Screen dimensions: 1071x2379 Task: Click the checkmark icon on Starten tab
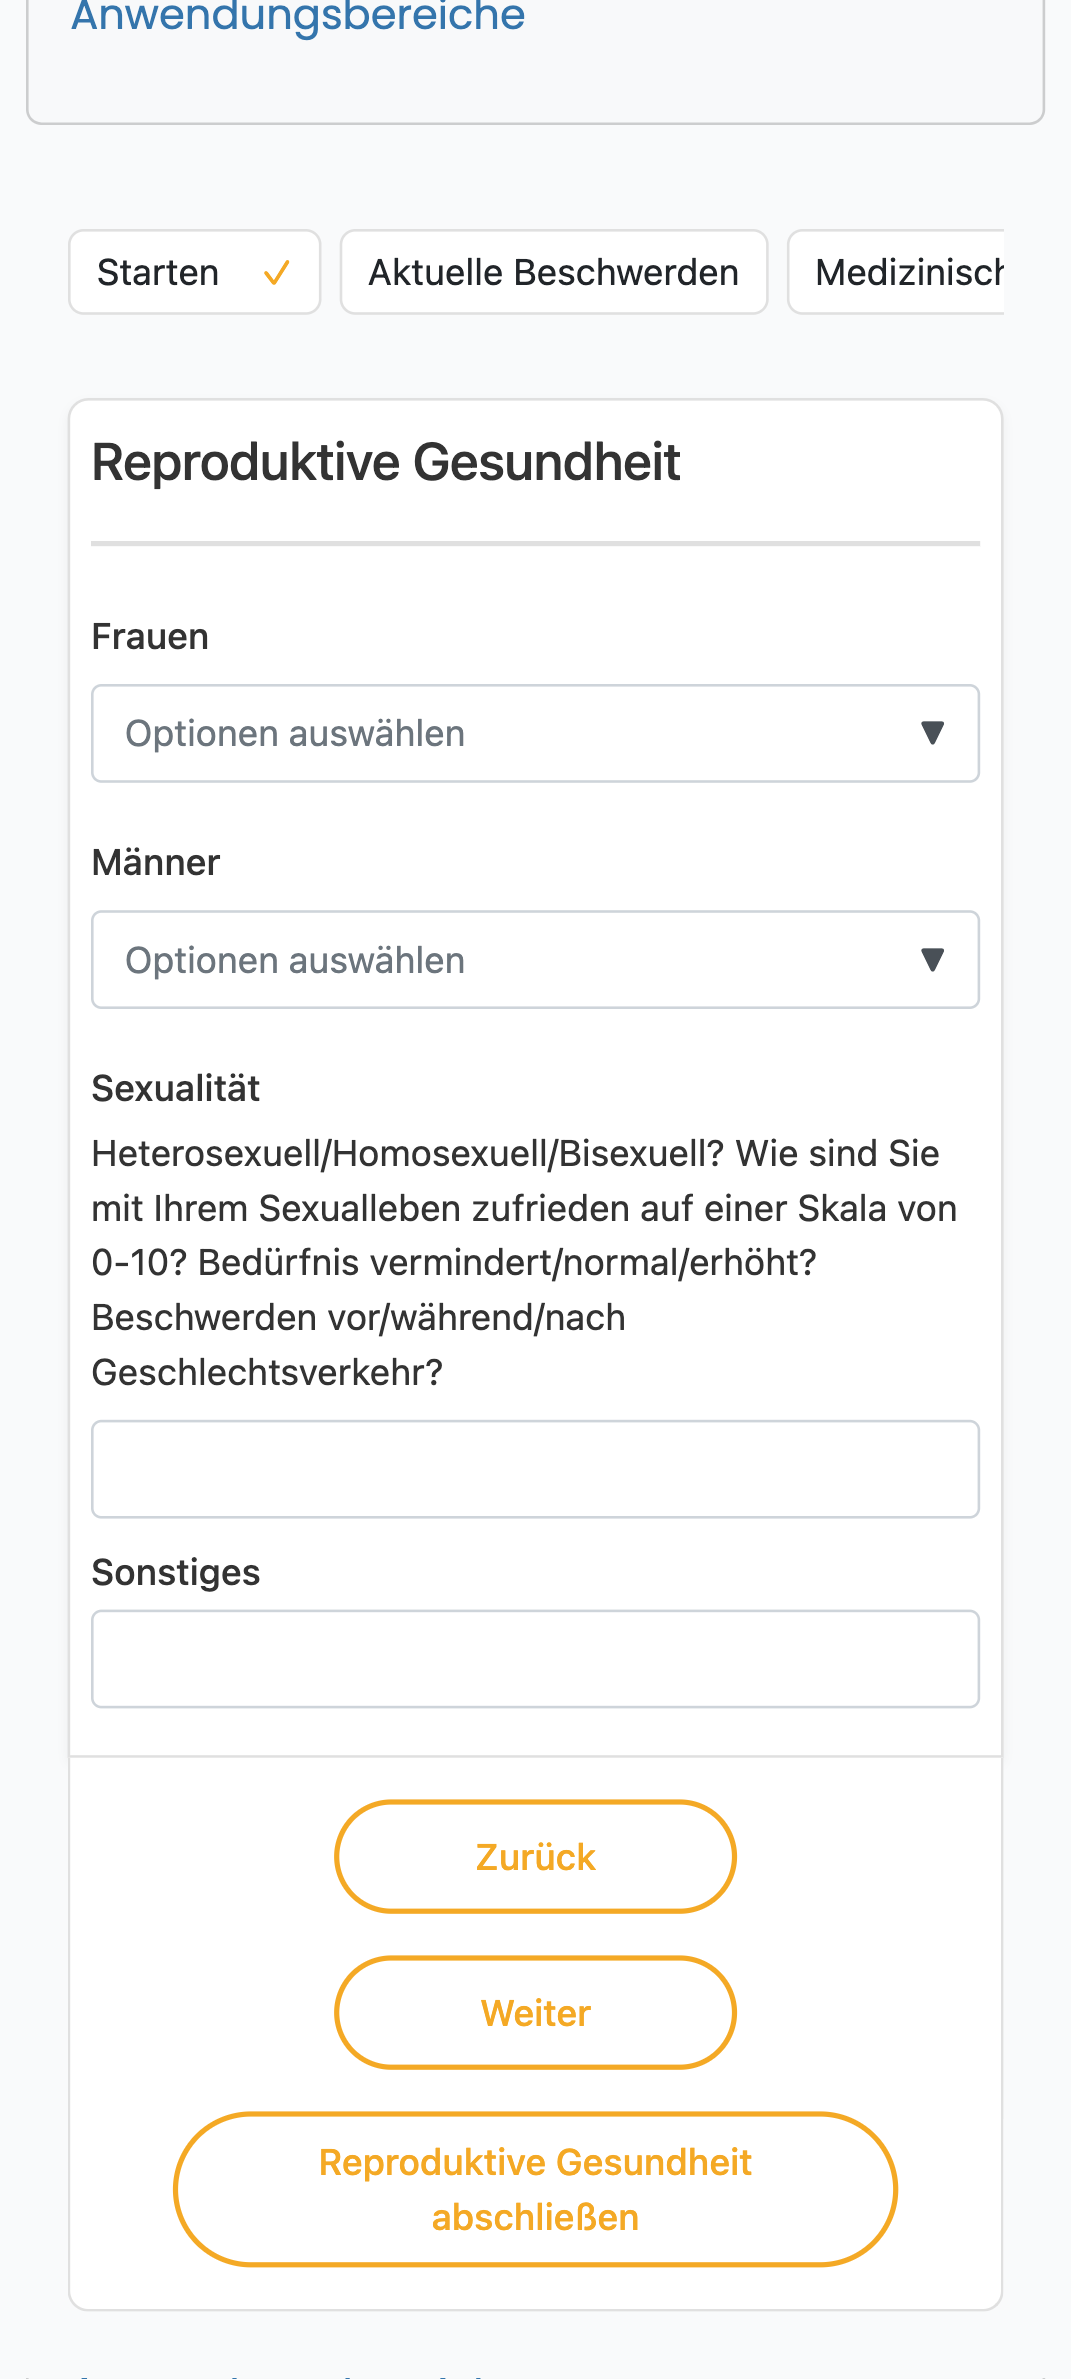pyautogui.click(x=277, y=273)
